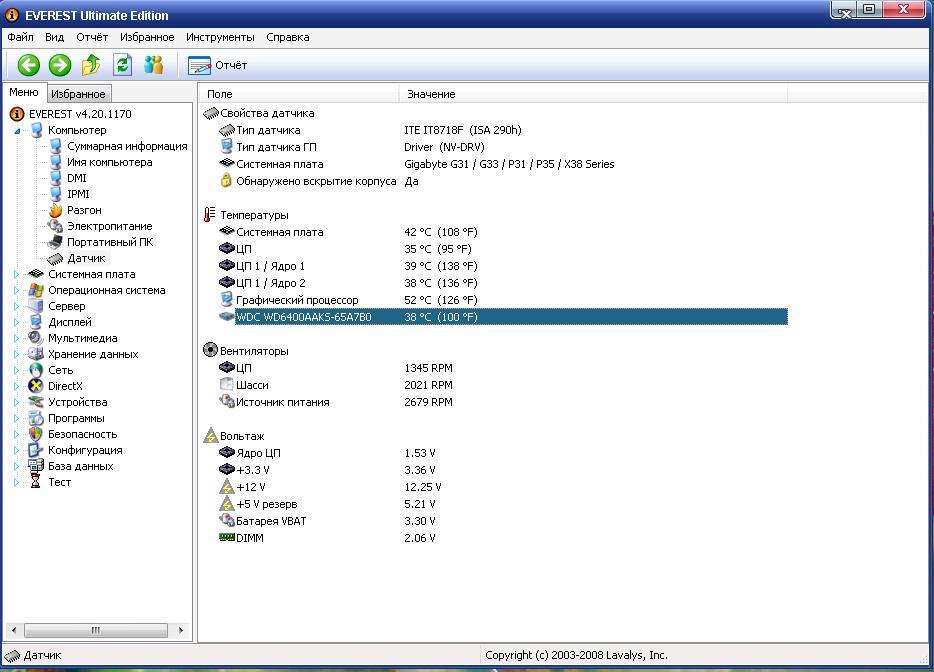The width and height of the screenshot is (934, 672).
Task: Click the Шасси fan row
Action: coord(503,385)
